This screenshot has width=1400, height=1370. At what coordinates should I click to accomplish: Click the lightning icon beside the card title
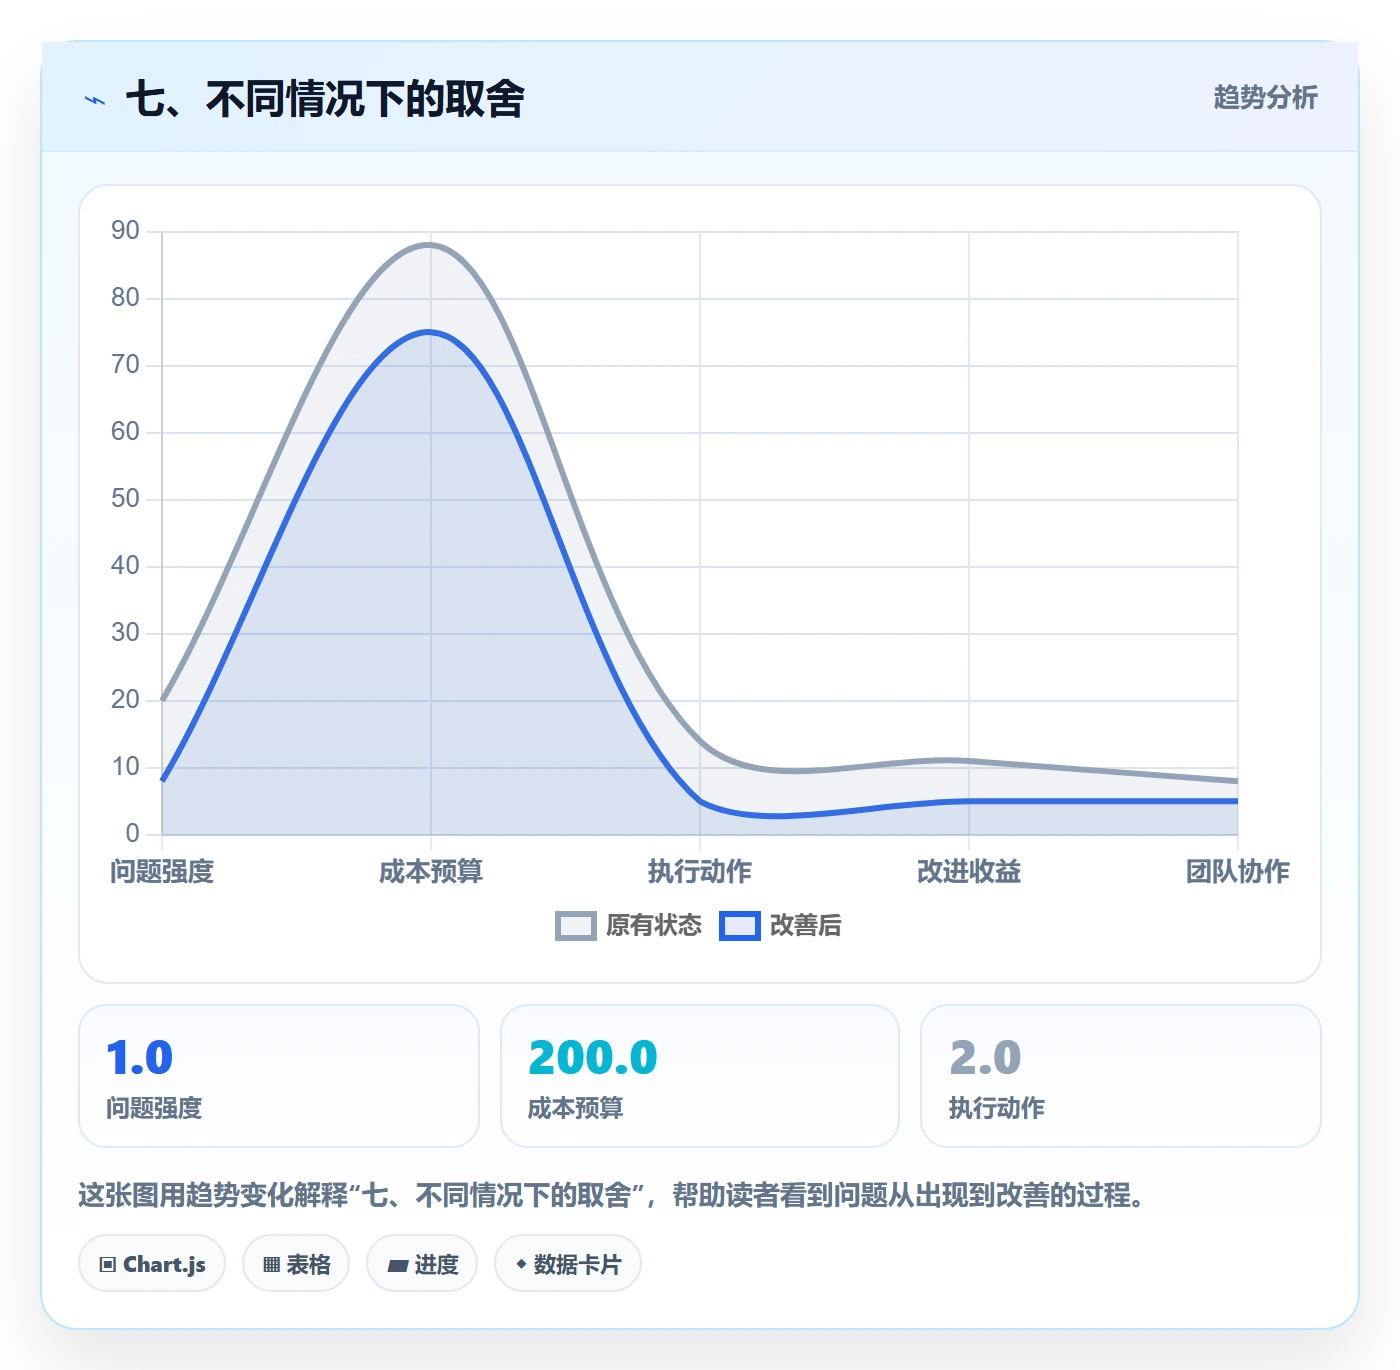(x=95, y=100)
